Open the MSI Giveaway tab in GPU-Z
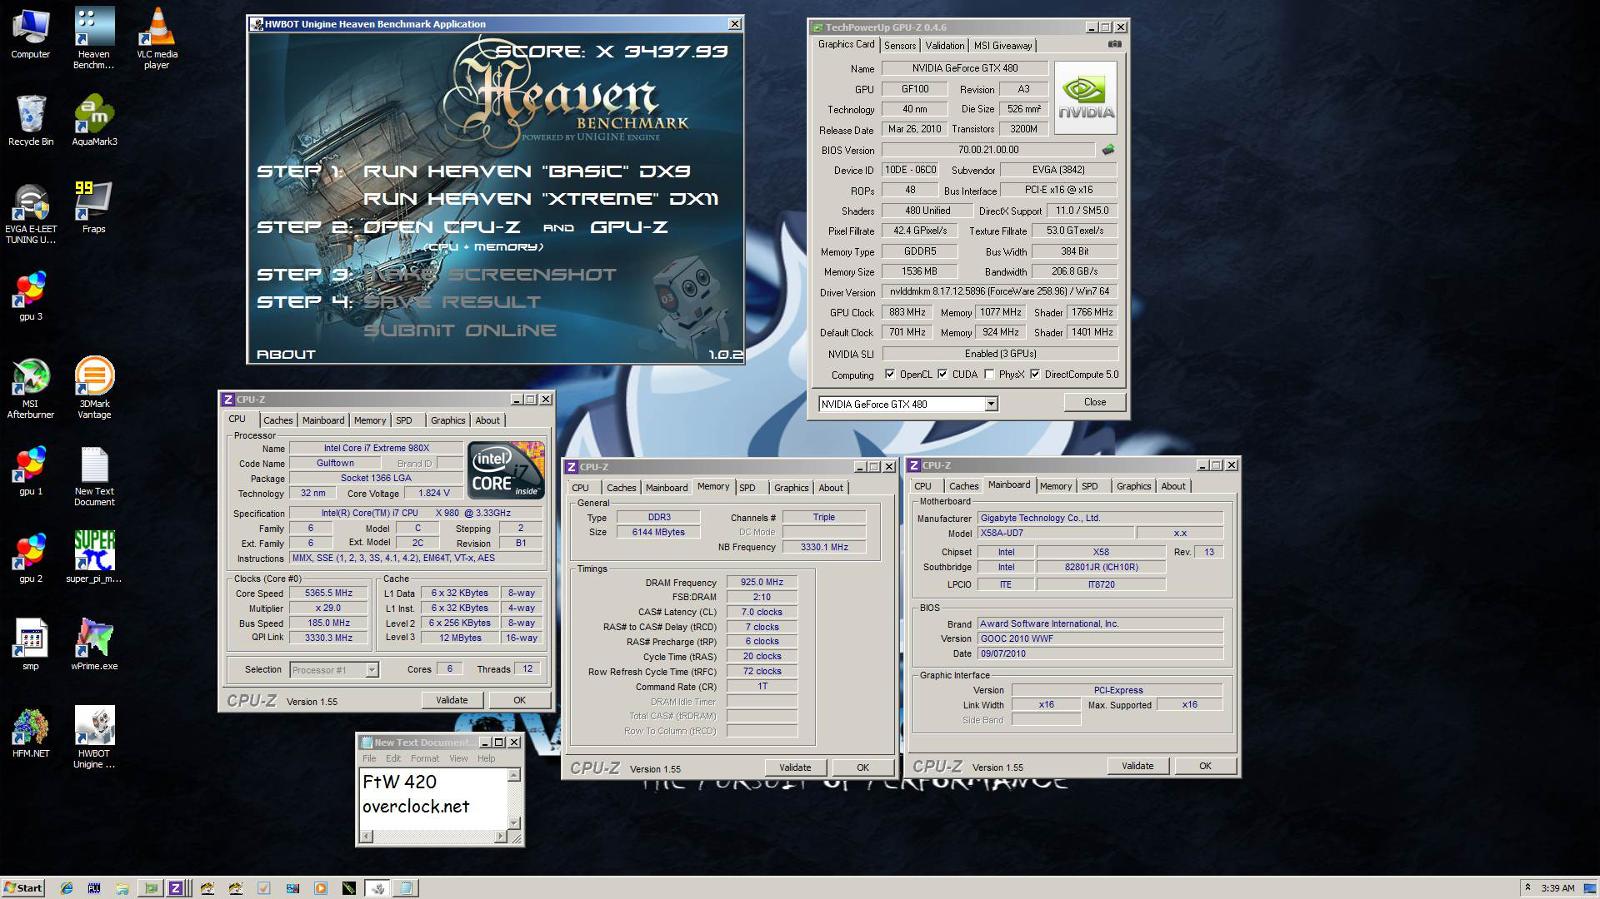1600x899 pixels. 1003,46
